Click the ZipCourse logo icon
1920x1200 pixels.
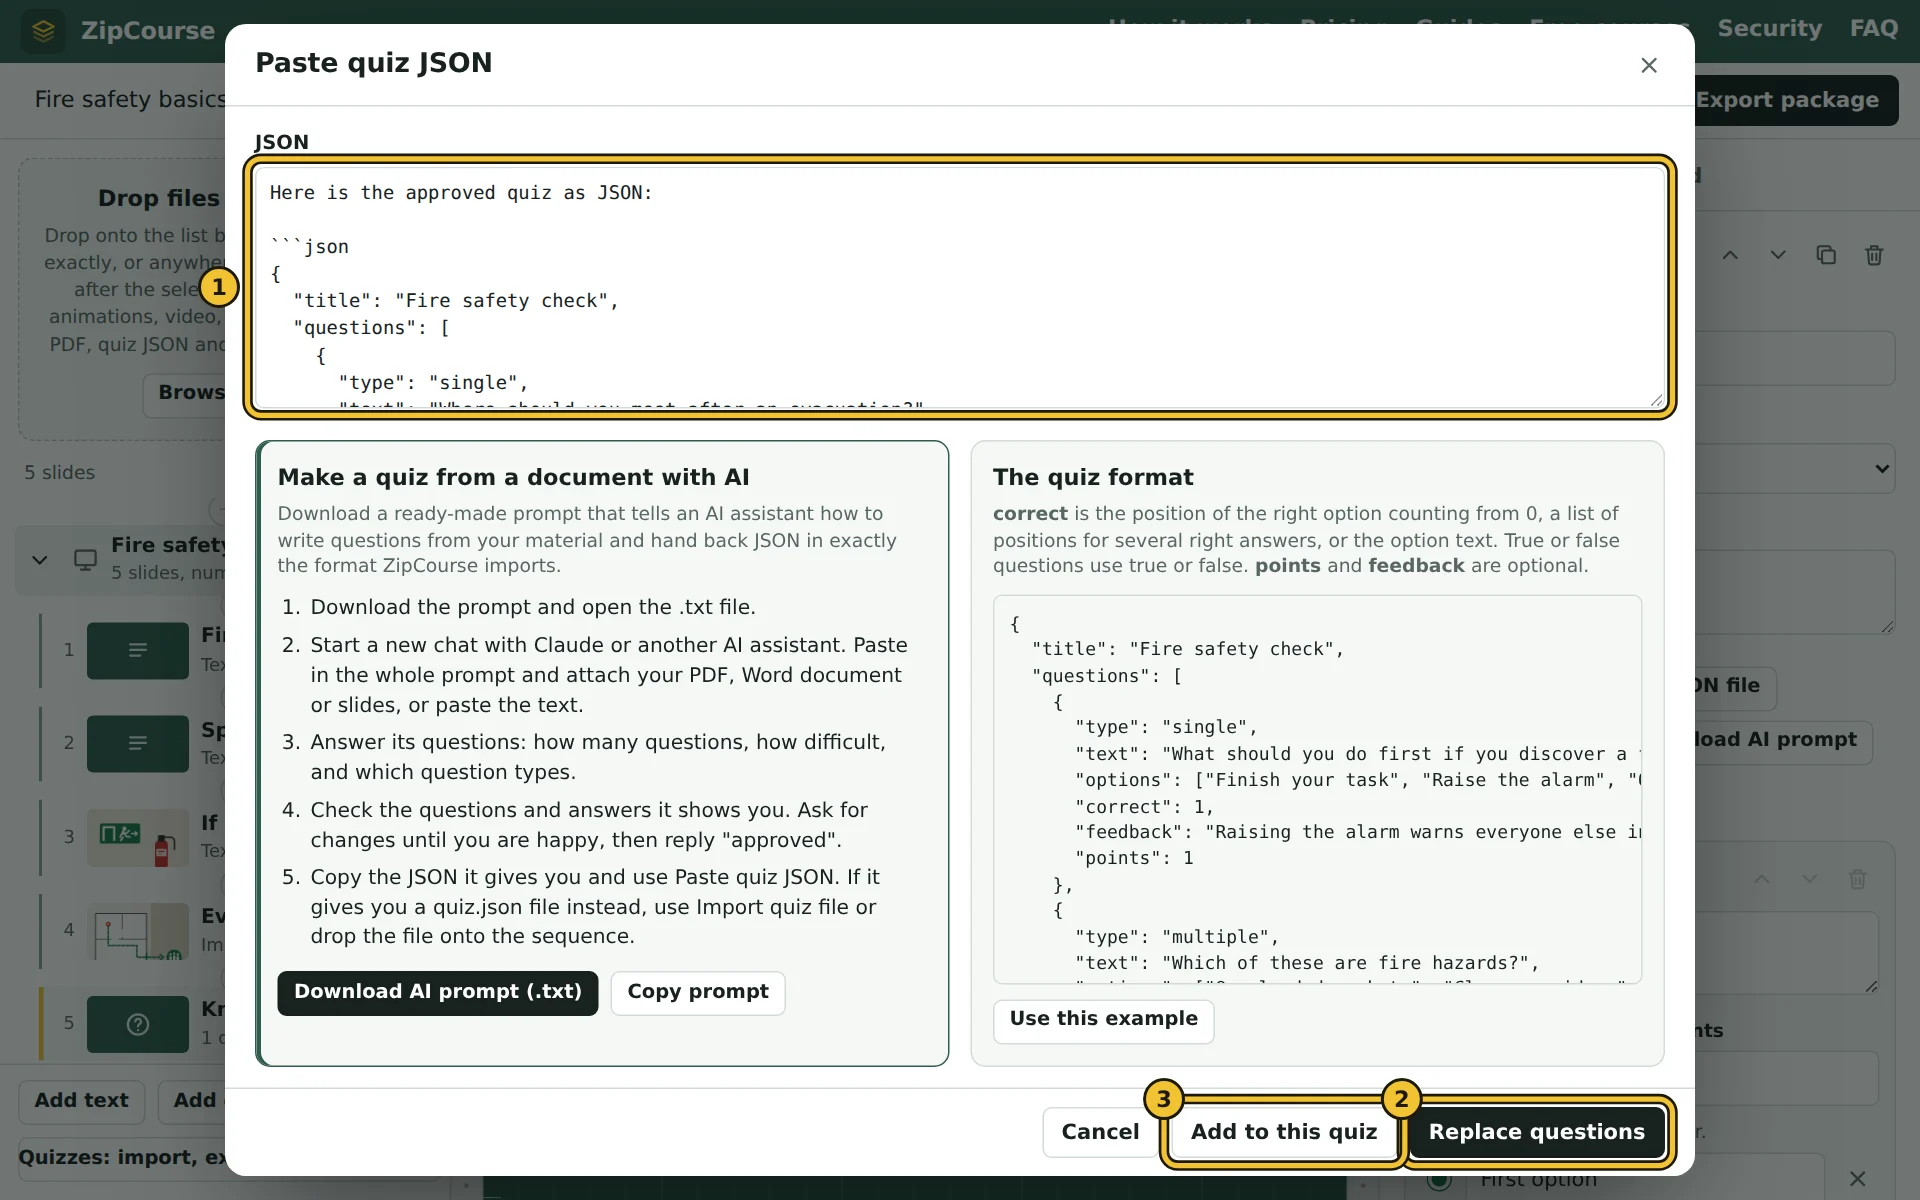pyautogui.click(x=43, y=31)
